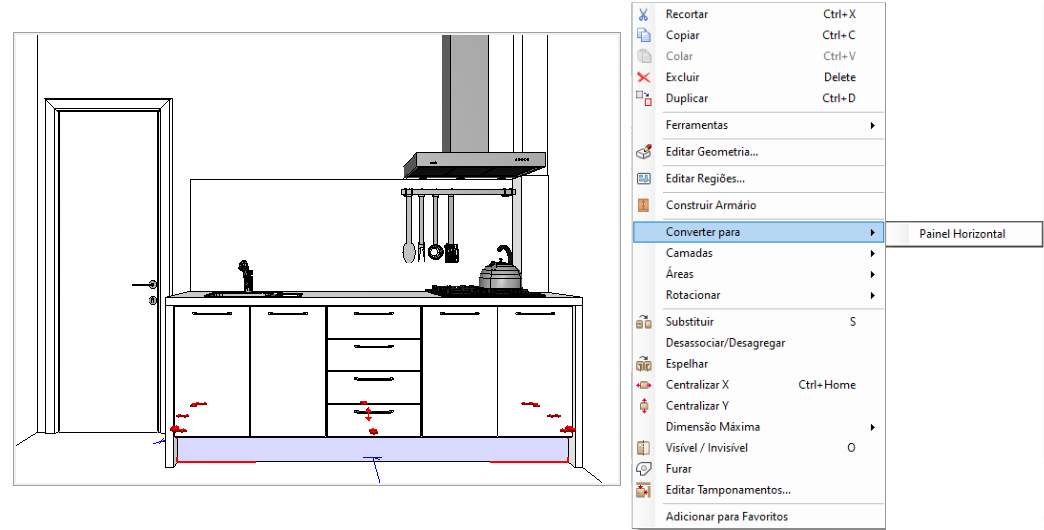
Task: Click the Editar Tamponamentos icon
Action: click(x=643, y=490)
